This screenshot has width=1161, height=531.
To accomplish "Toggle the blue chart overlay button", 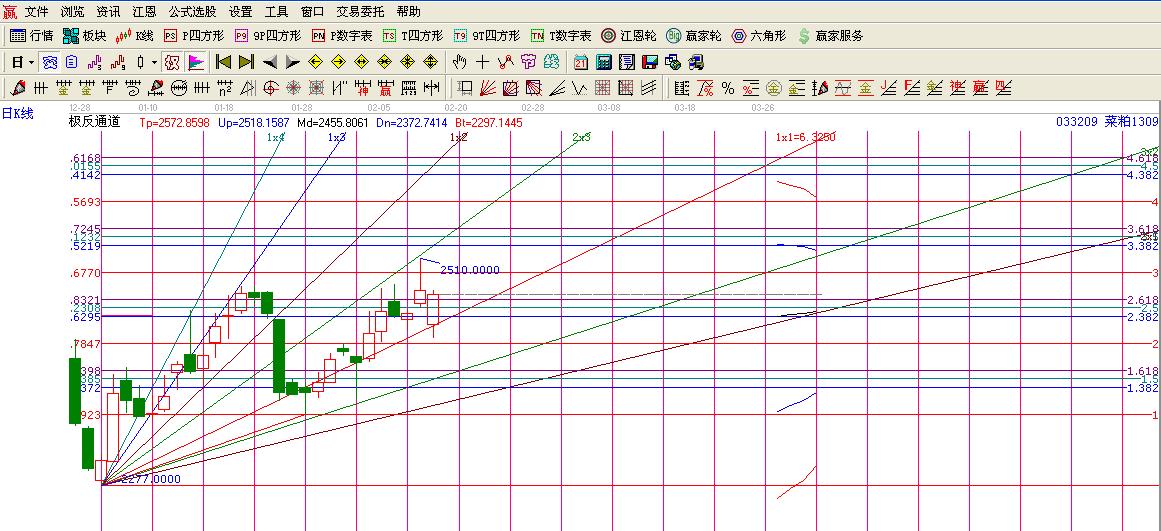I will coord(49,62).
